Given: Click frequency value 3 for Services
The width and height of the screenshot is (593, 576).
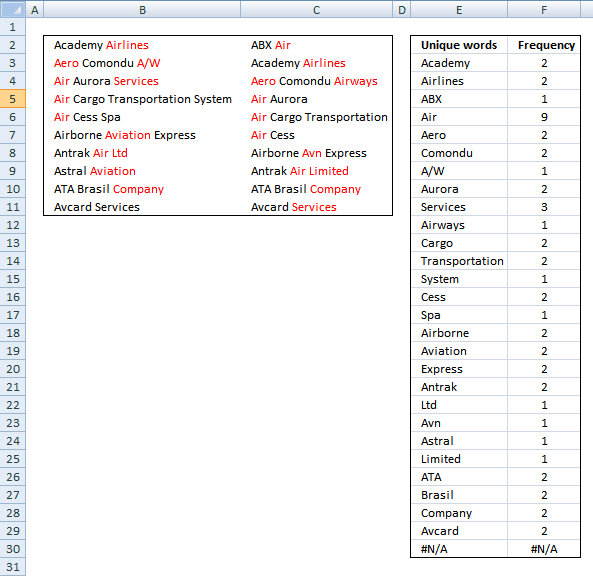Looking at the screenshot, I should [543, 207].
